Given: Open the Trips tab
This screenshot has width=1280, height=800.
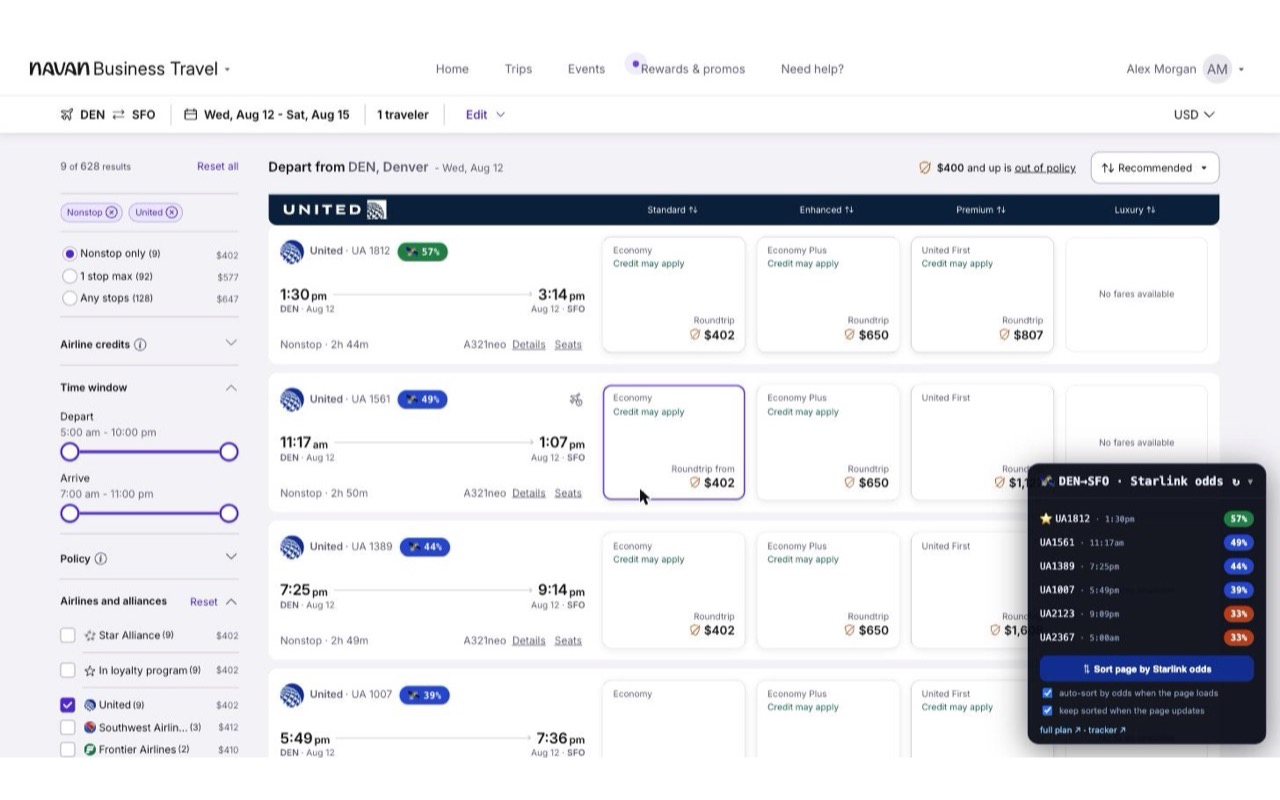Looking at the screenshot, I should (x=518, y=69).
